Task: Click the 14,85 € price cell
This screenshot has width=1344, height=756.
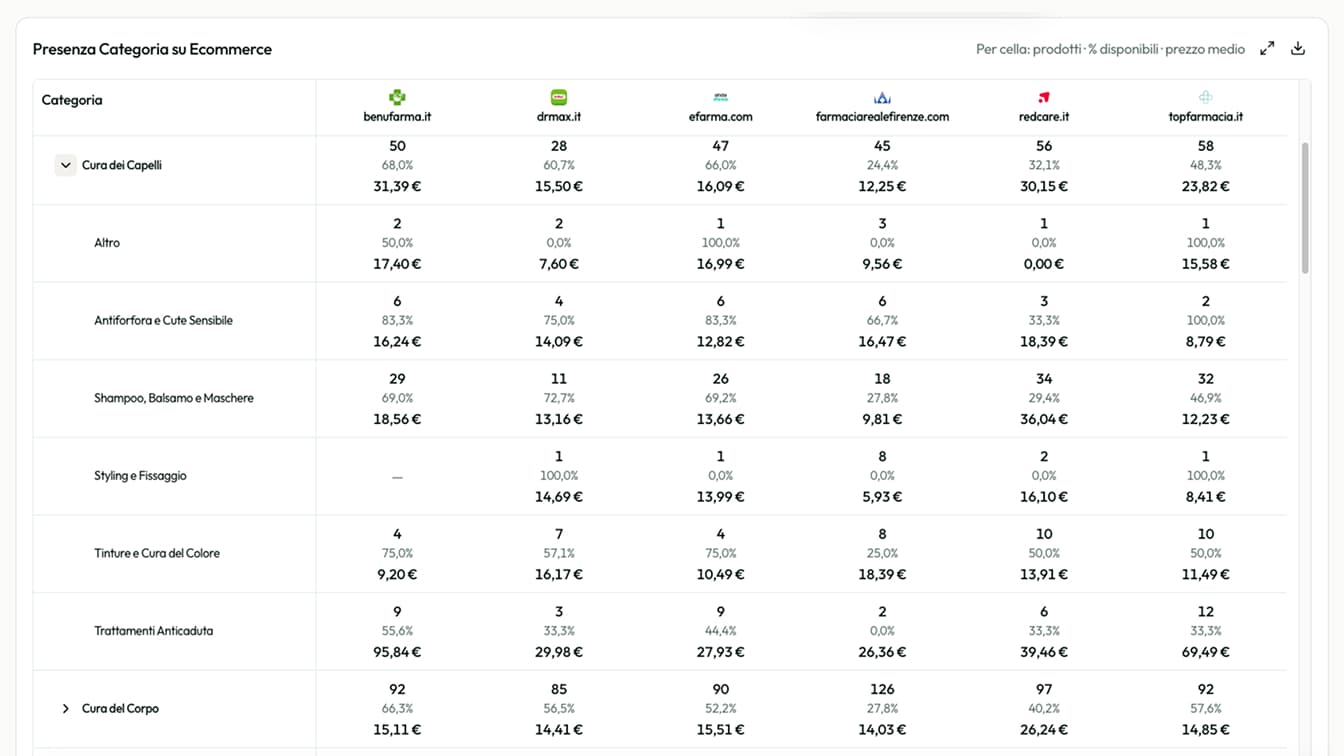Action: point(1205,730)
